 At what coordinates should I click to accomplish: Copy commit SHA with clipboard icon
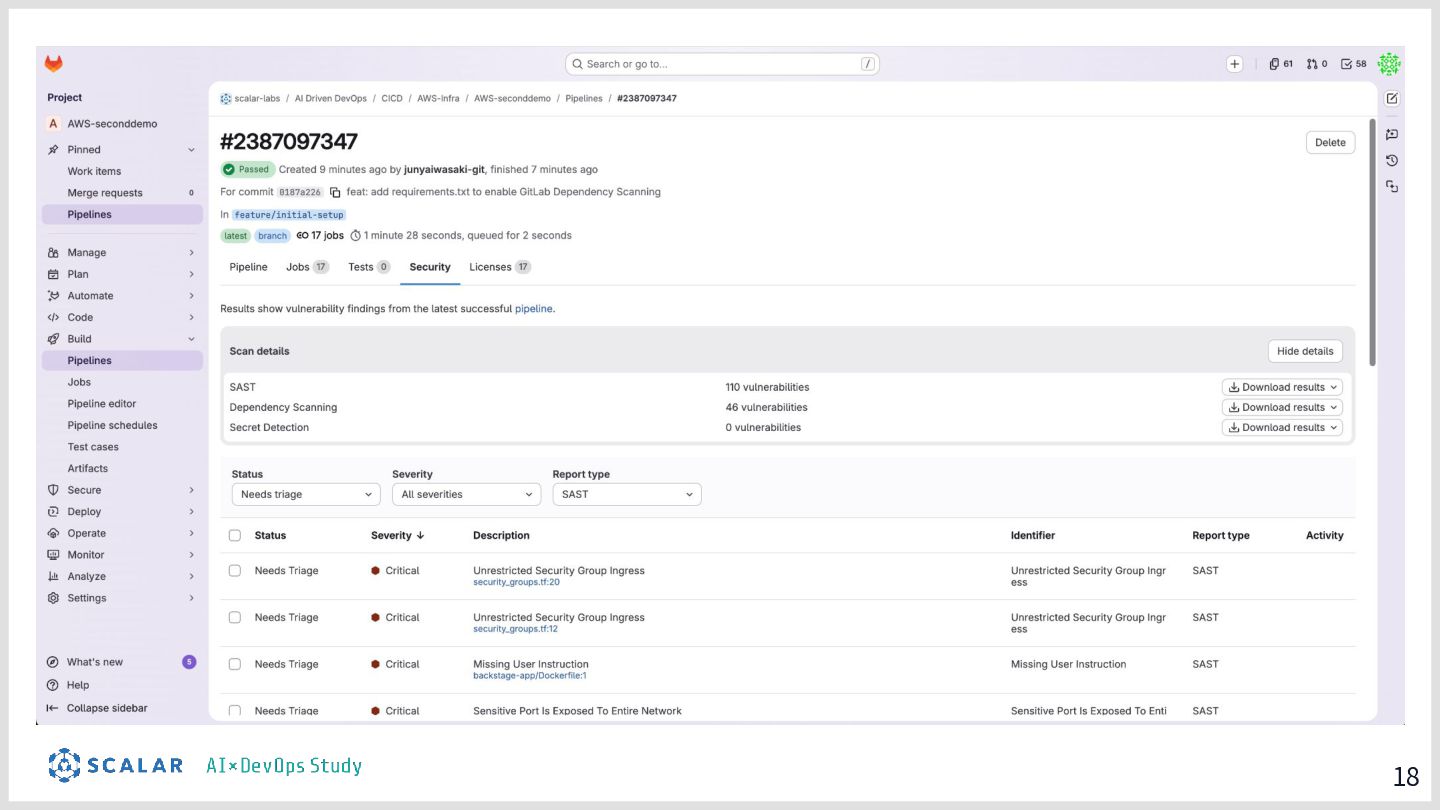(x=335, y=192)
